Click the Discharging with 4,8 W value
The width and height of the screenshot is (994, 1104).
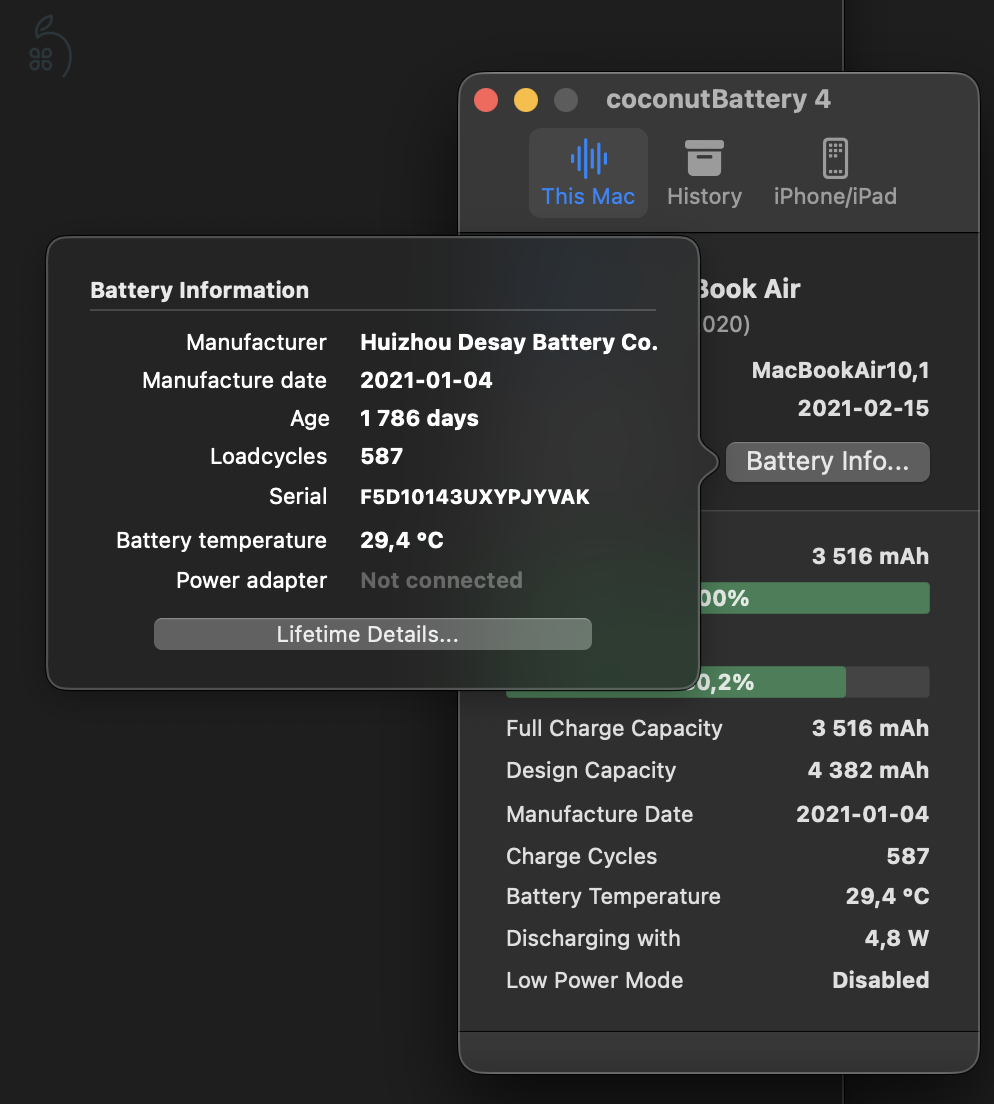pos(896,938)
